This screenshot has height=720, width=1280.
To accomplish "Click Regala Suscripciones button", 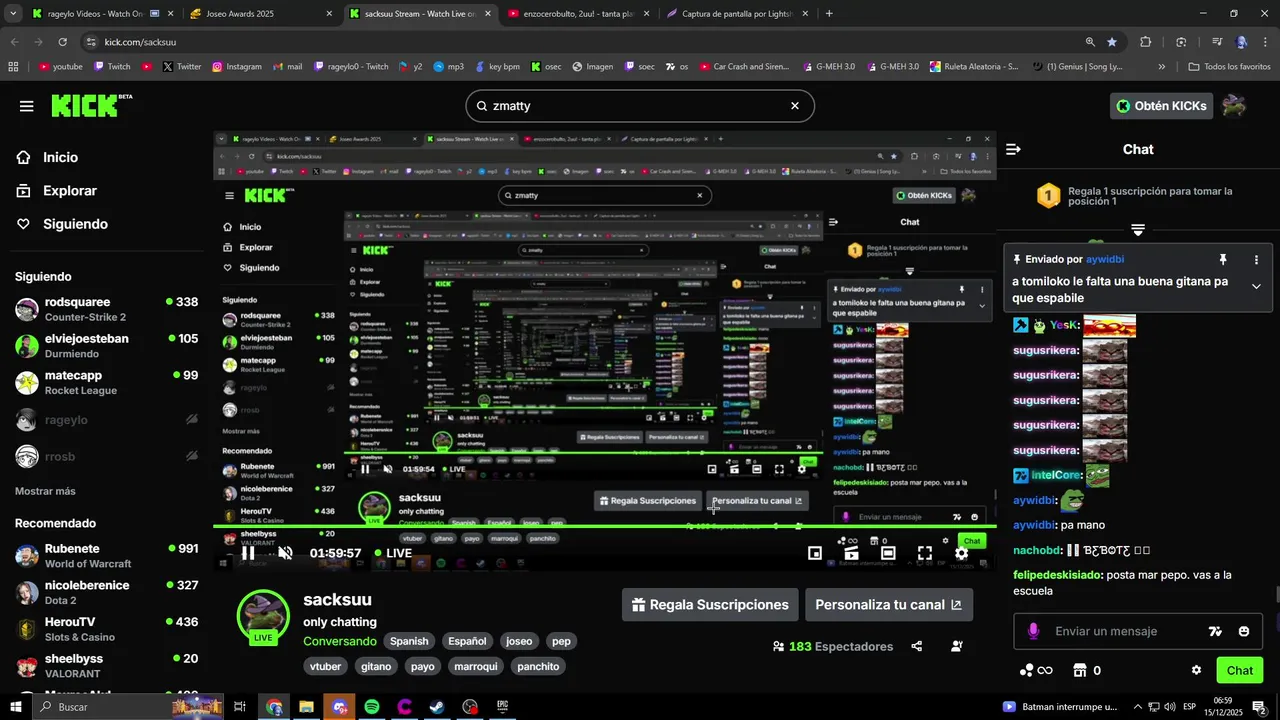I will [710, 605].
